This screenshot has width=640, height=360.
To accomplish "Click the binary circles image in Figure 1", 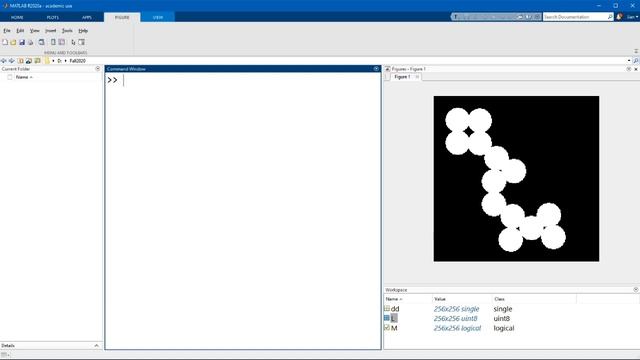I will [516, 178].
